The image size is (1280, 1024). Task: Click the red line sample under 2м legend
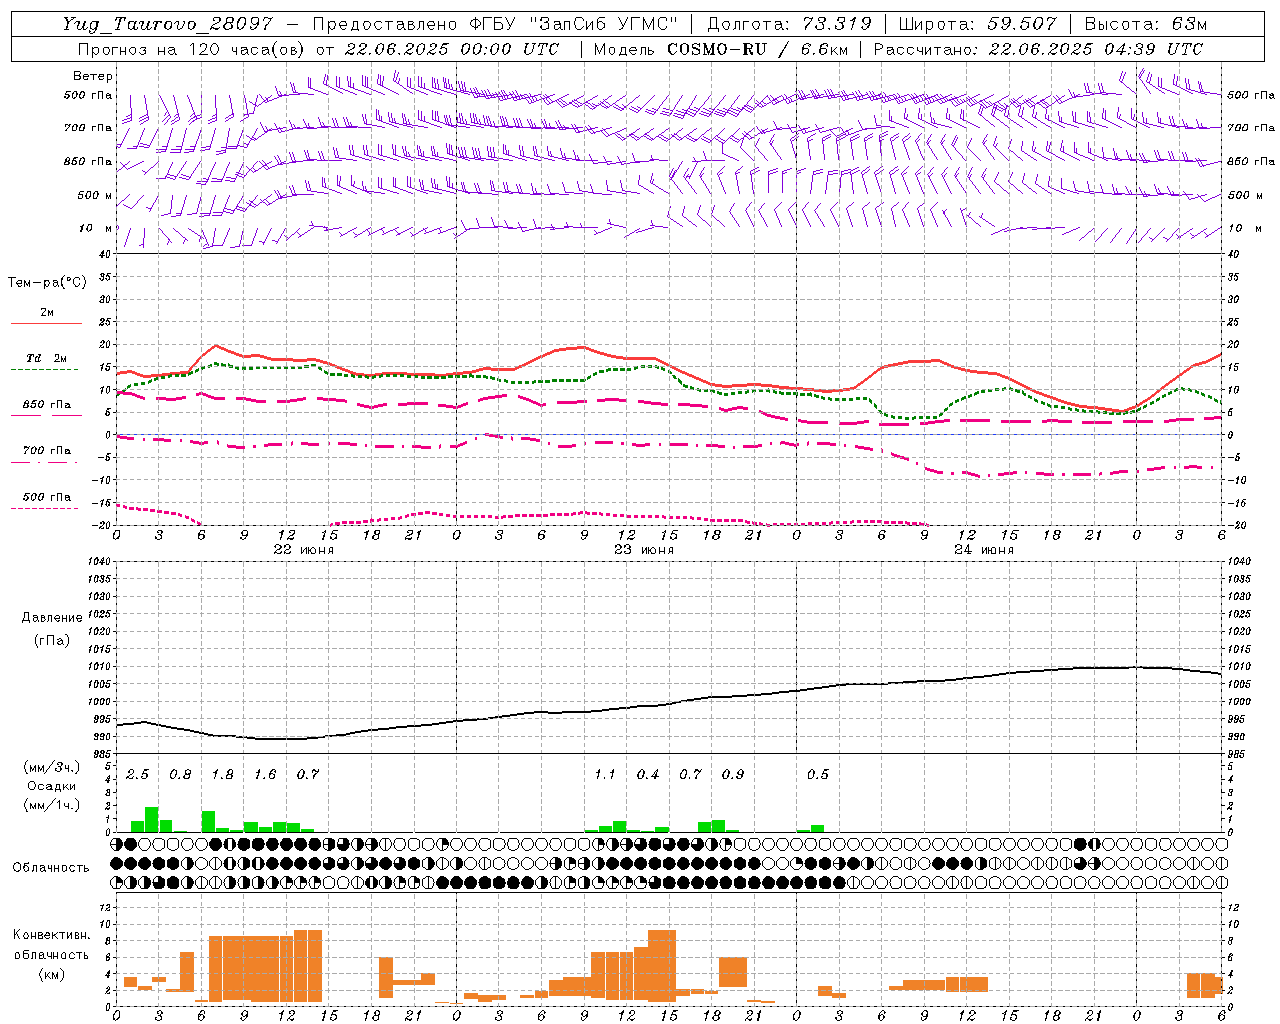tap(46, 324)
